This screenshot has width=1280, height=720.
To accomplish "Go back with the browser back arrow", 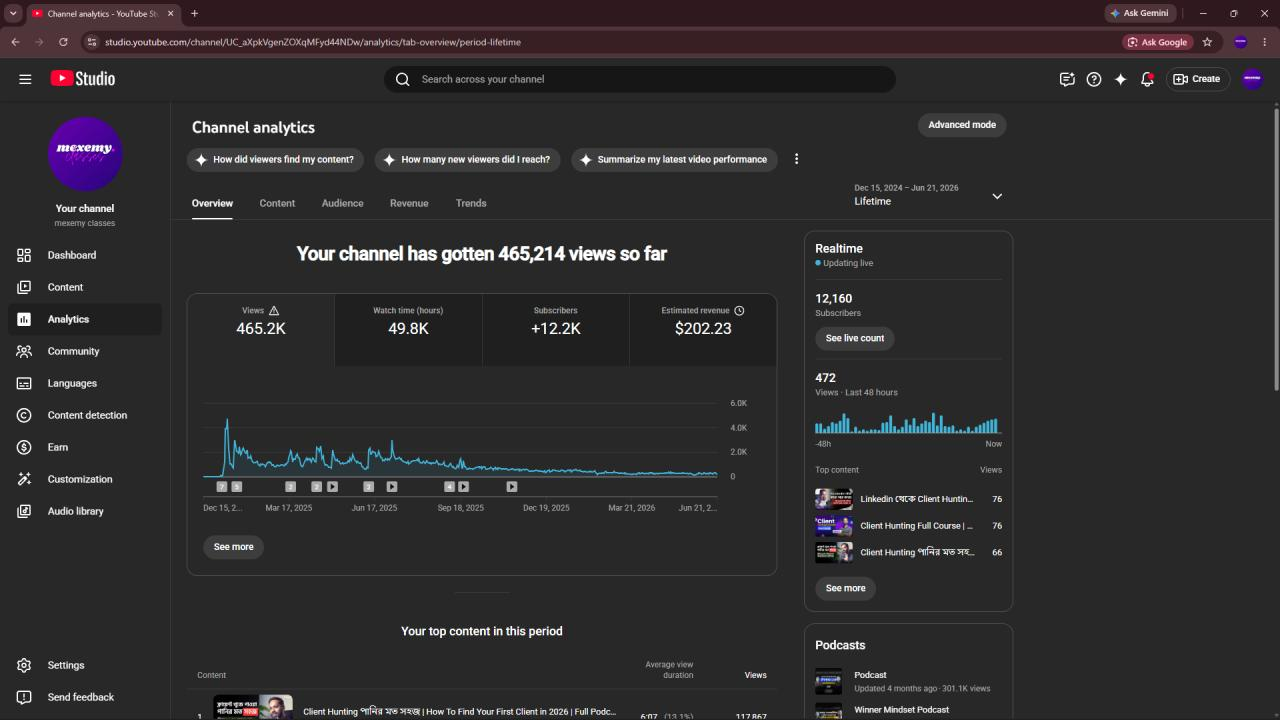I will click(x=15, y=42).
